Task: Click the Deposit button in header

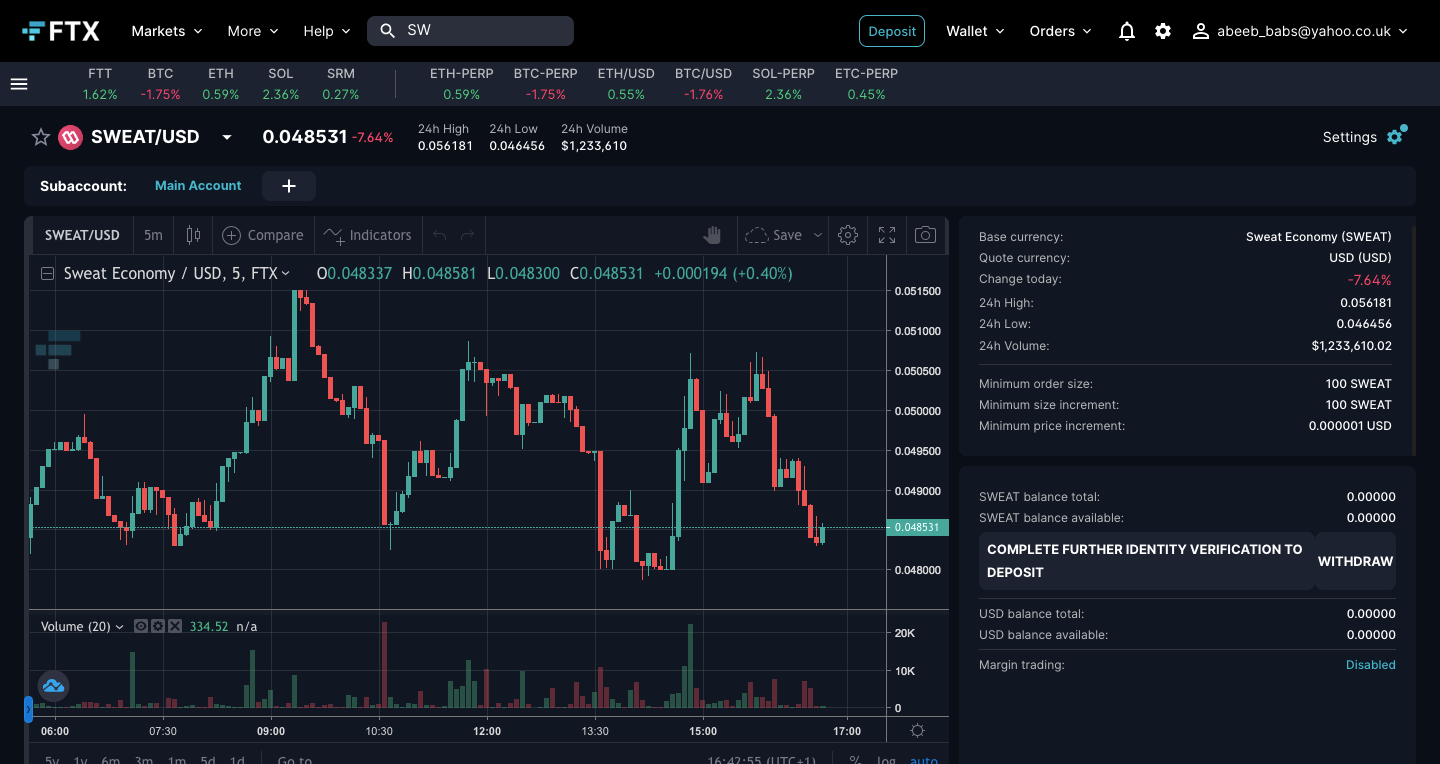Action: click(x=892, y=31)
